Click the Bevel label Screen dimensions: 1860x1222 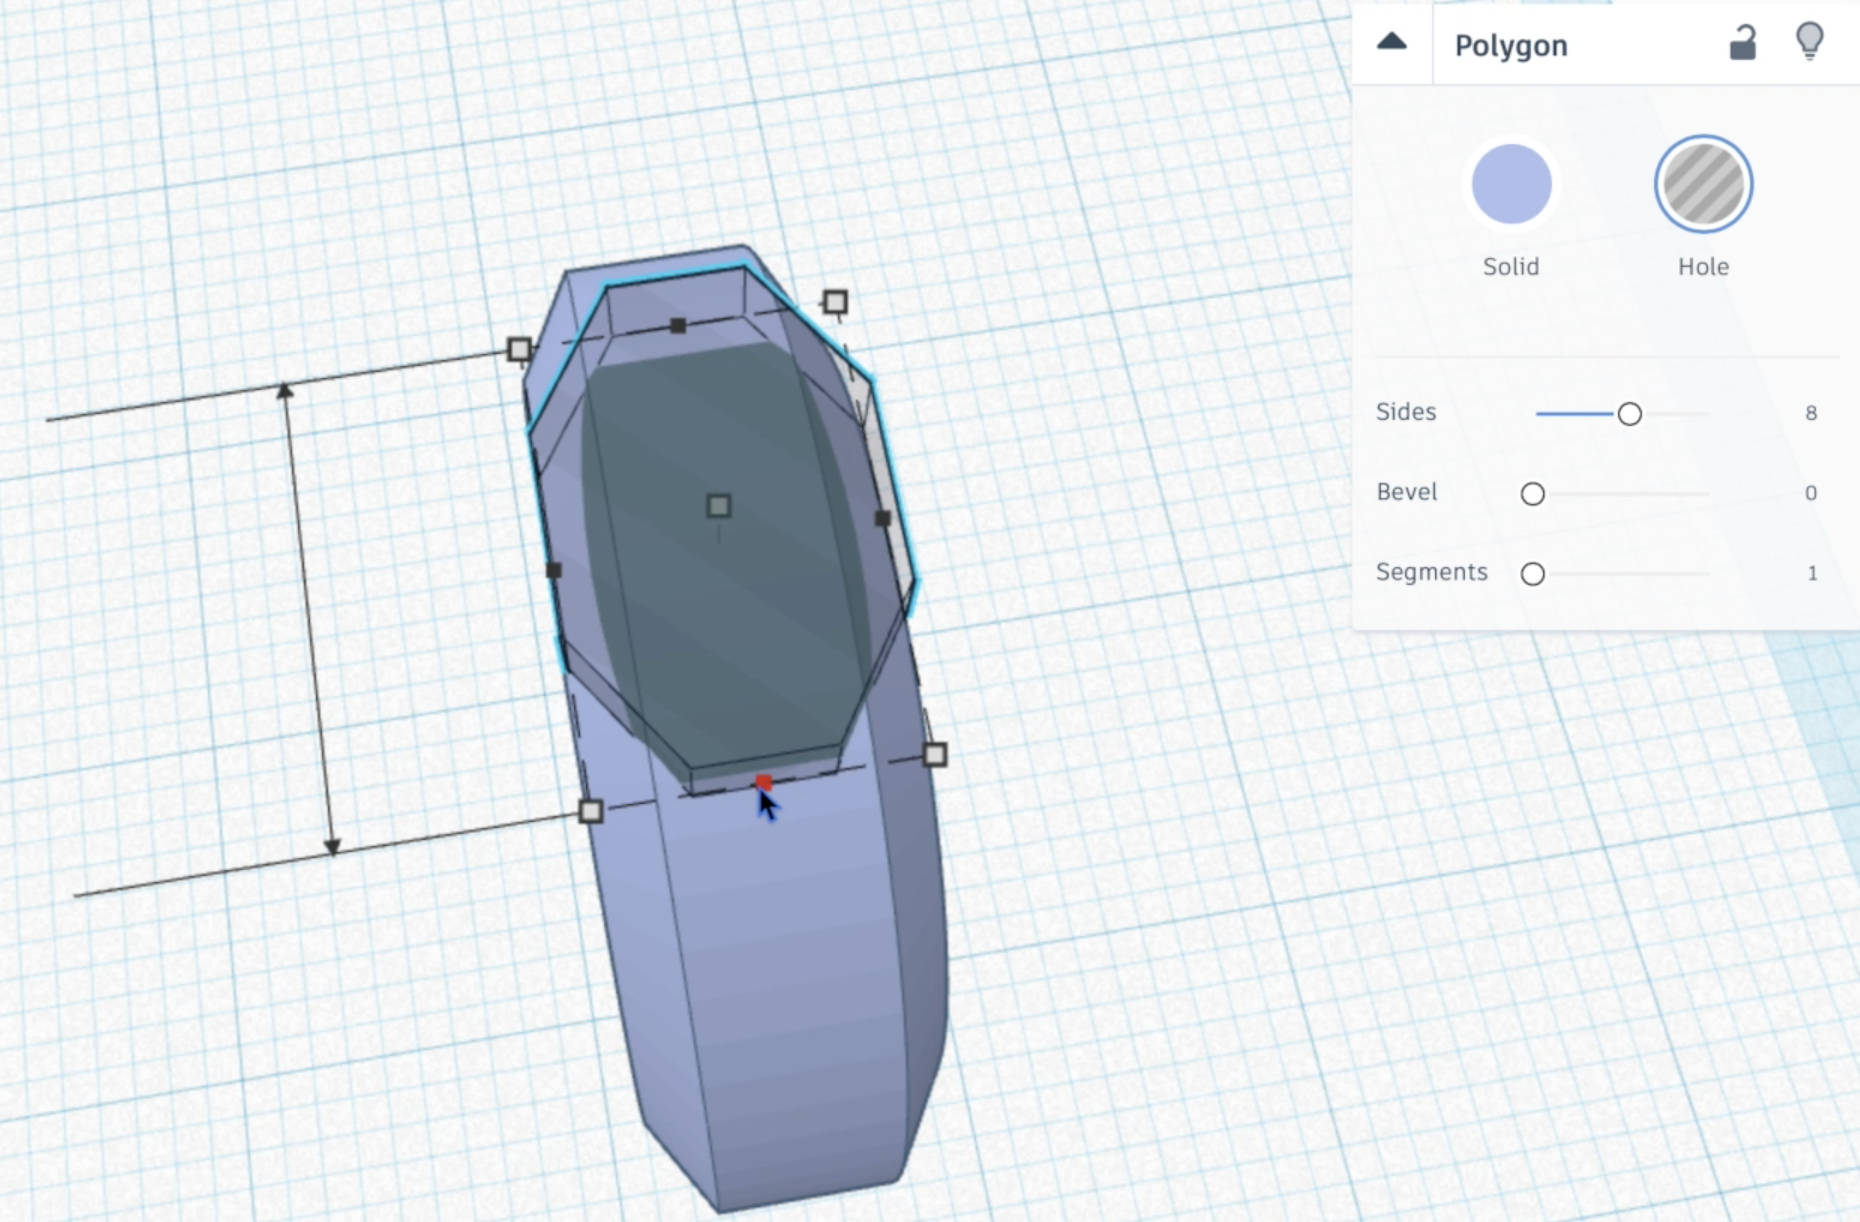tap(1407, 492)
